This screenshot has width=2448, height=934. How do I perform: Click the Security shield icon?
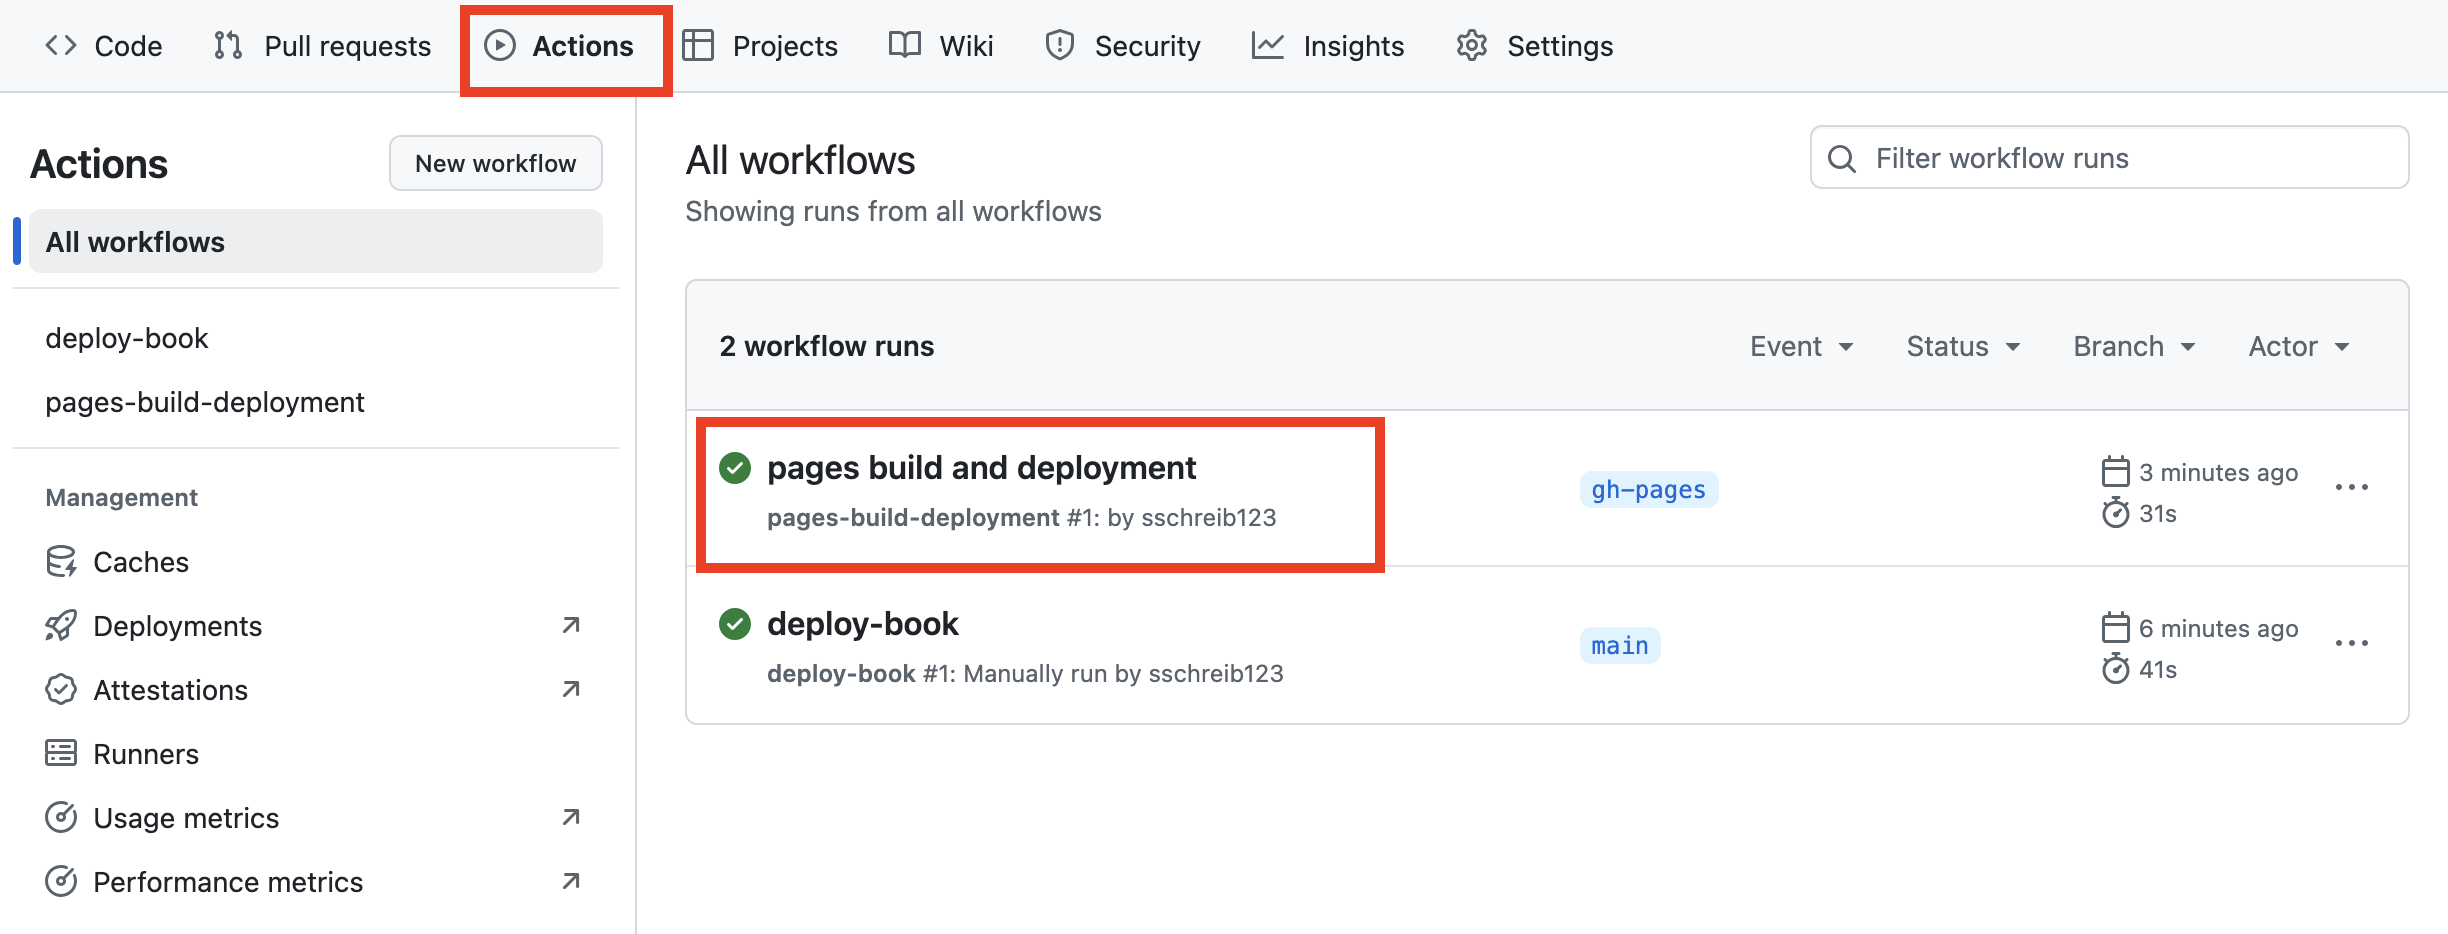(x=1059, y=45)
